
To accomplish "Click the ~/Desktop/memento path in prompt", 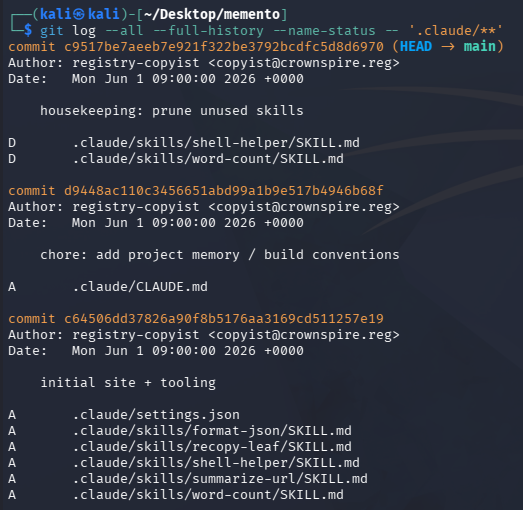I will pyautogui.click(x=212, y=14).
